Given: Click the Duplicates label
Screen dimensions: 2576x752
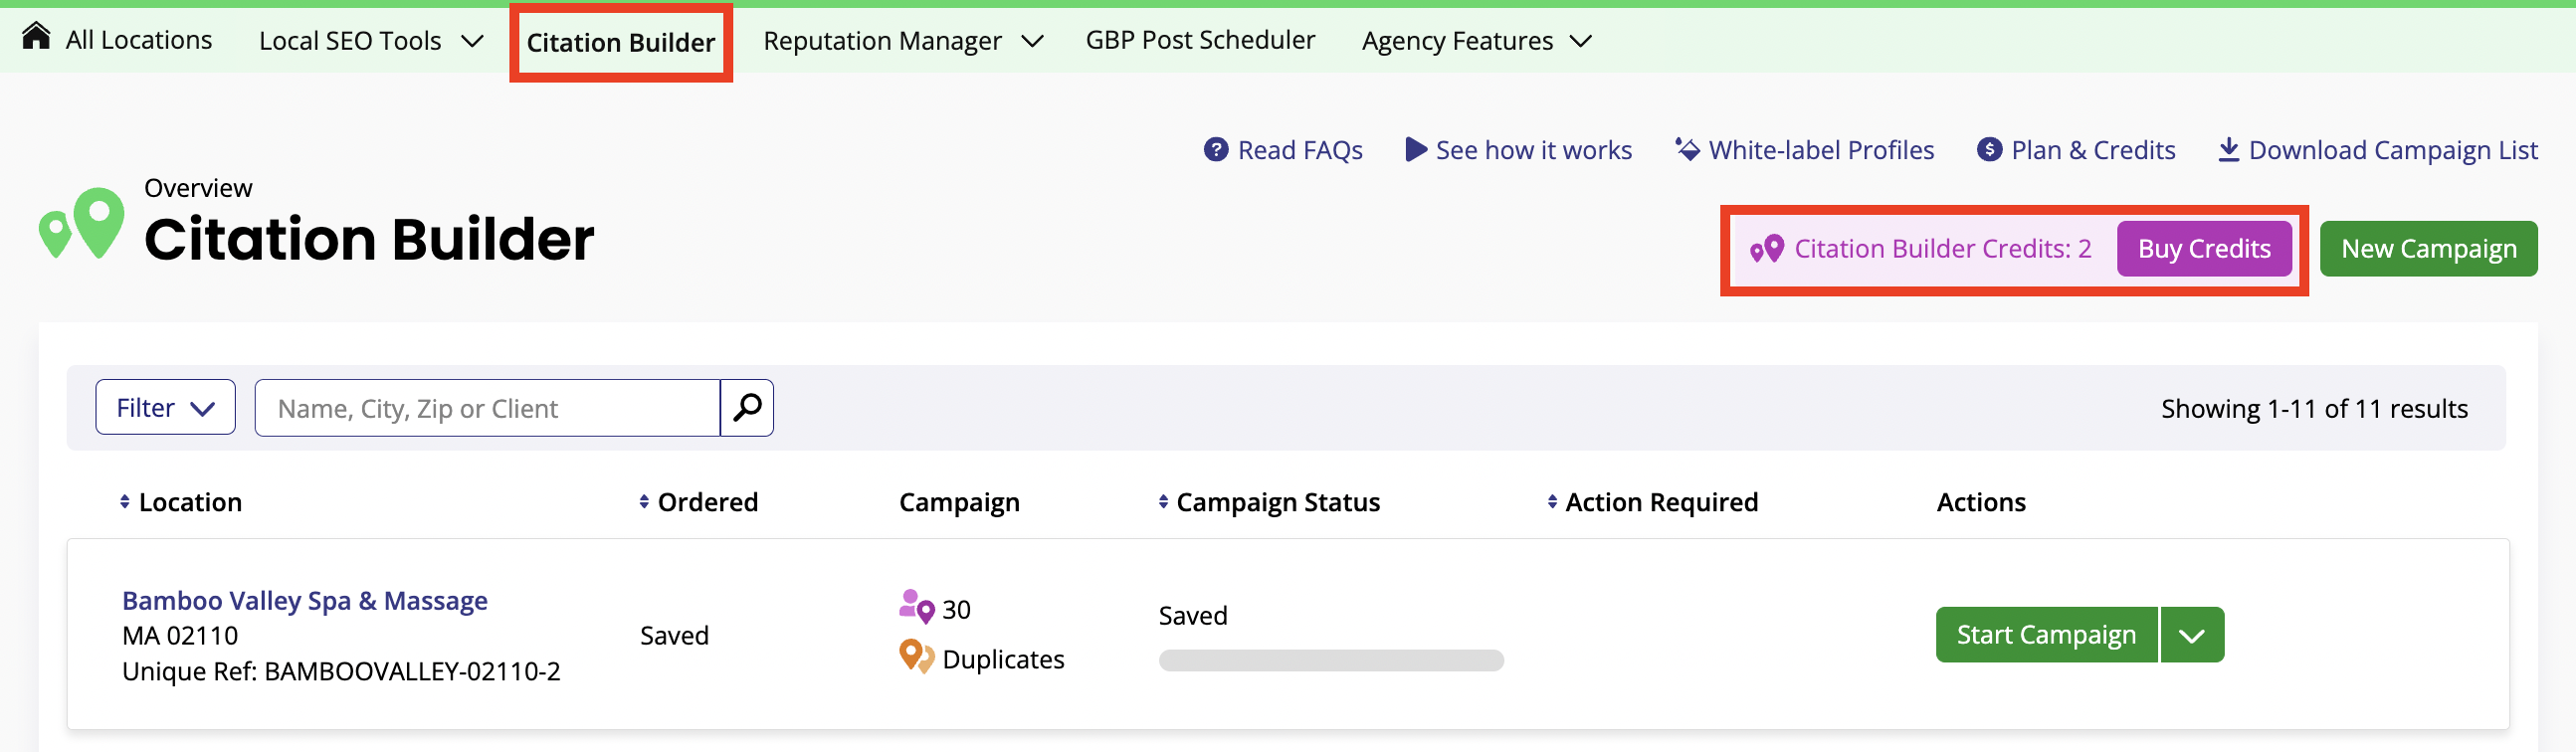Looking at the screenshot, I should pos(1003,660).
